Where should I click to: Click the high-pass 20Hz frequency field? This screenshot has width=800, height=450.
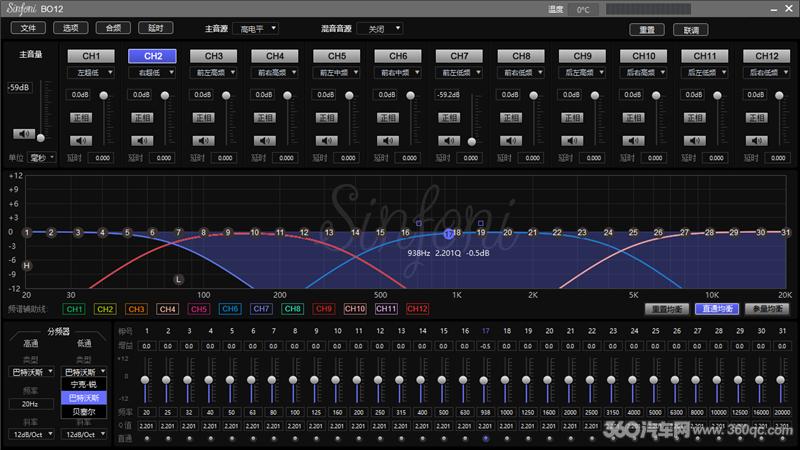coord(31,404)
